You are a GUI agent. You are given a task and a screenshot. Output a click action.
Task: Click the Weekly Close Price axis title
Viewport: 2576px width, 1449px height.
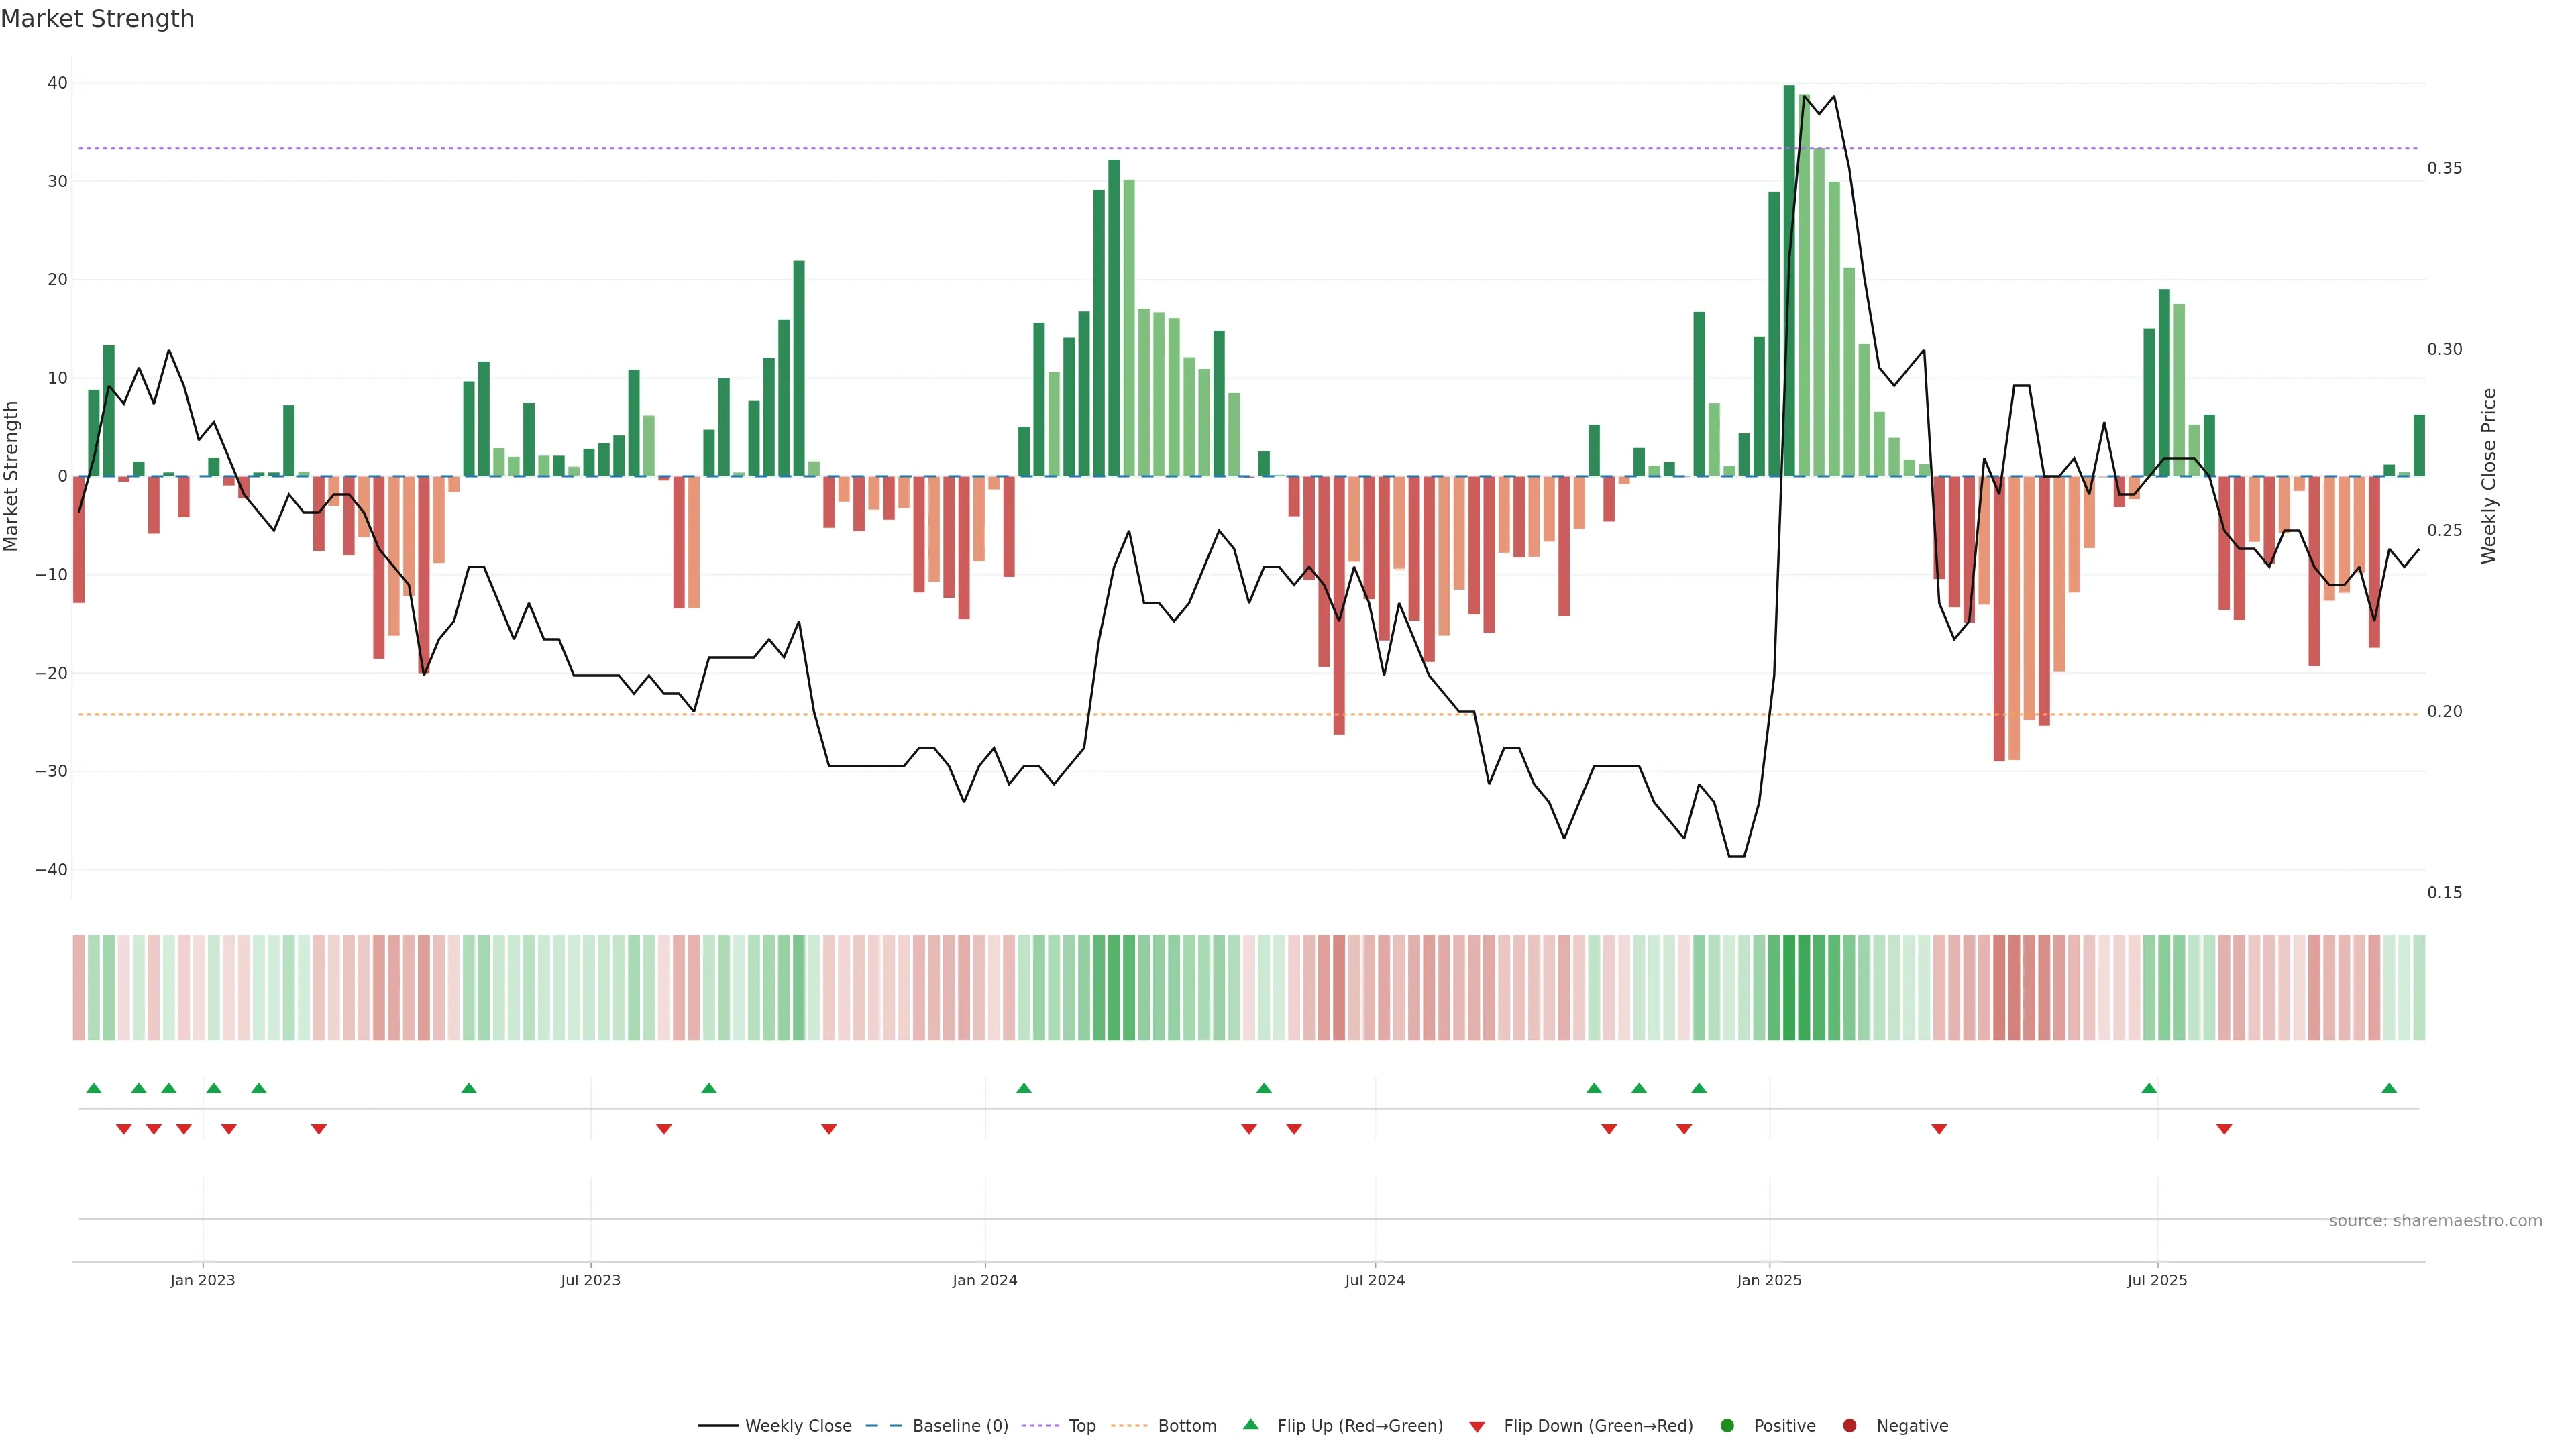(x=2489, y=476)
